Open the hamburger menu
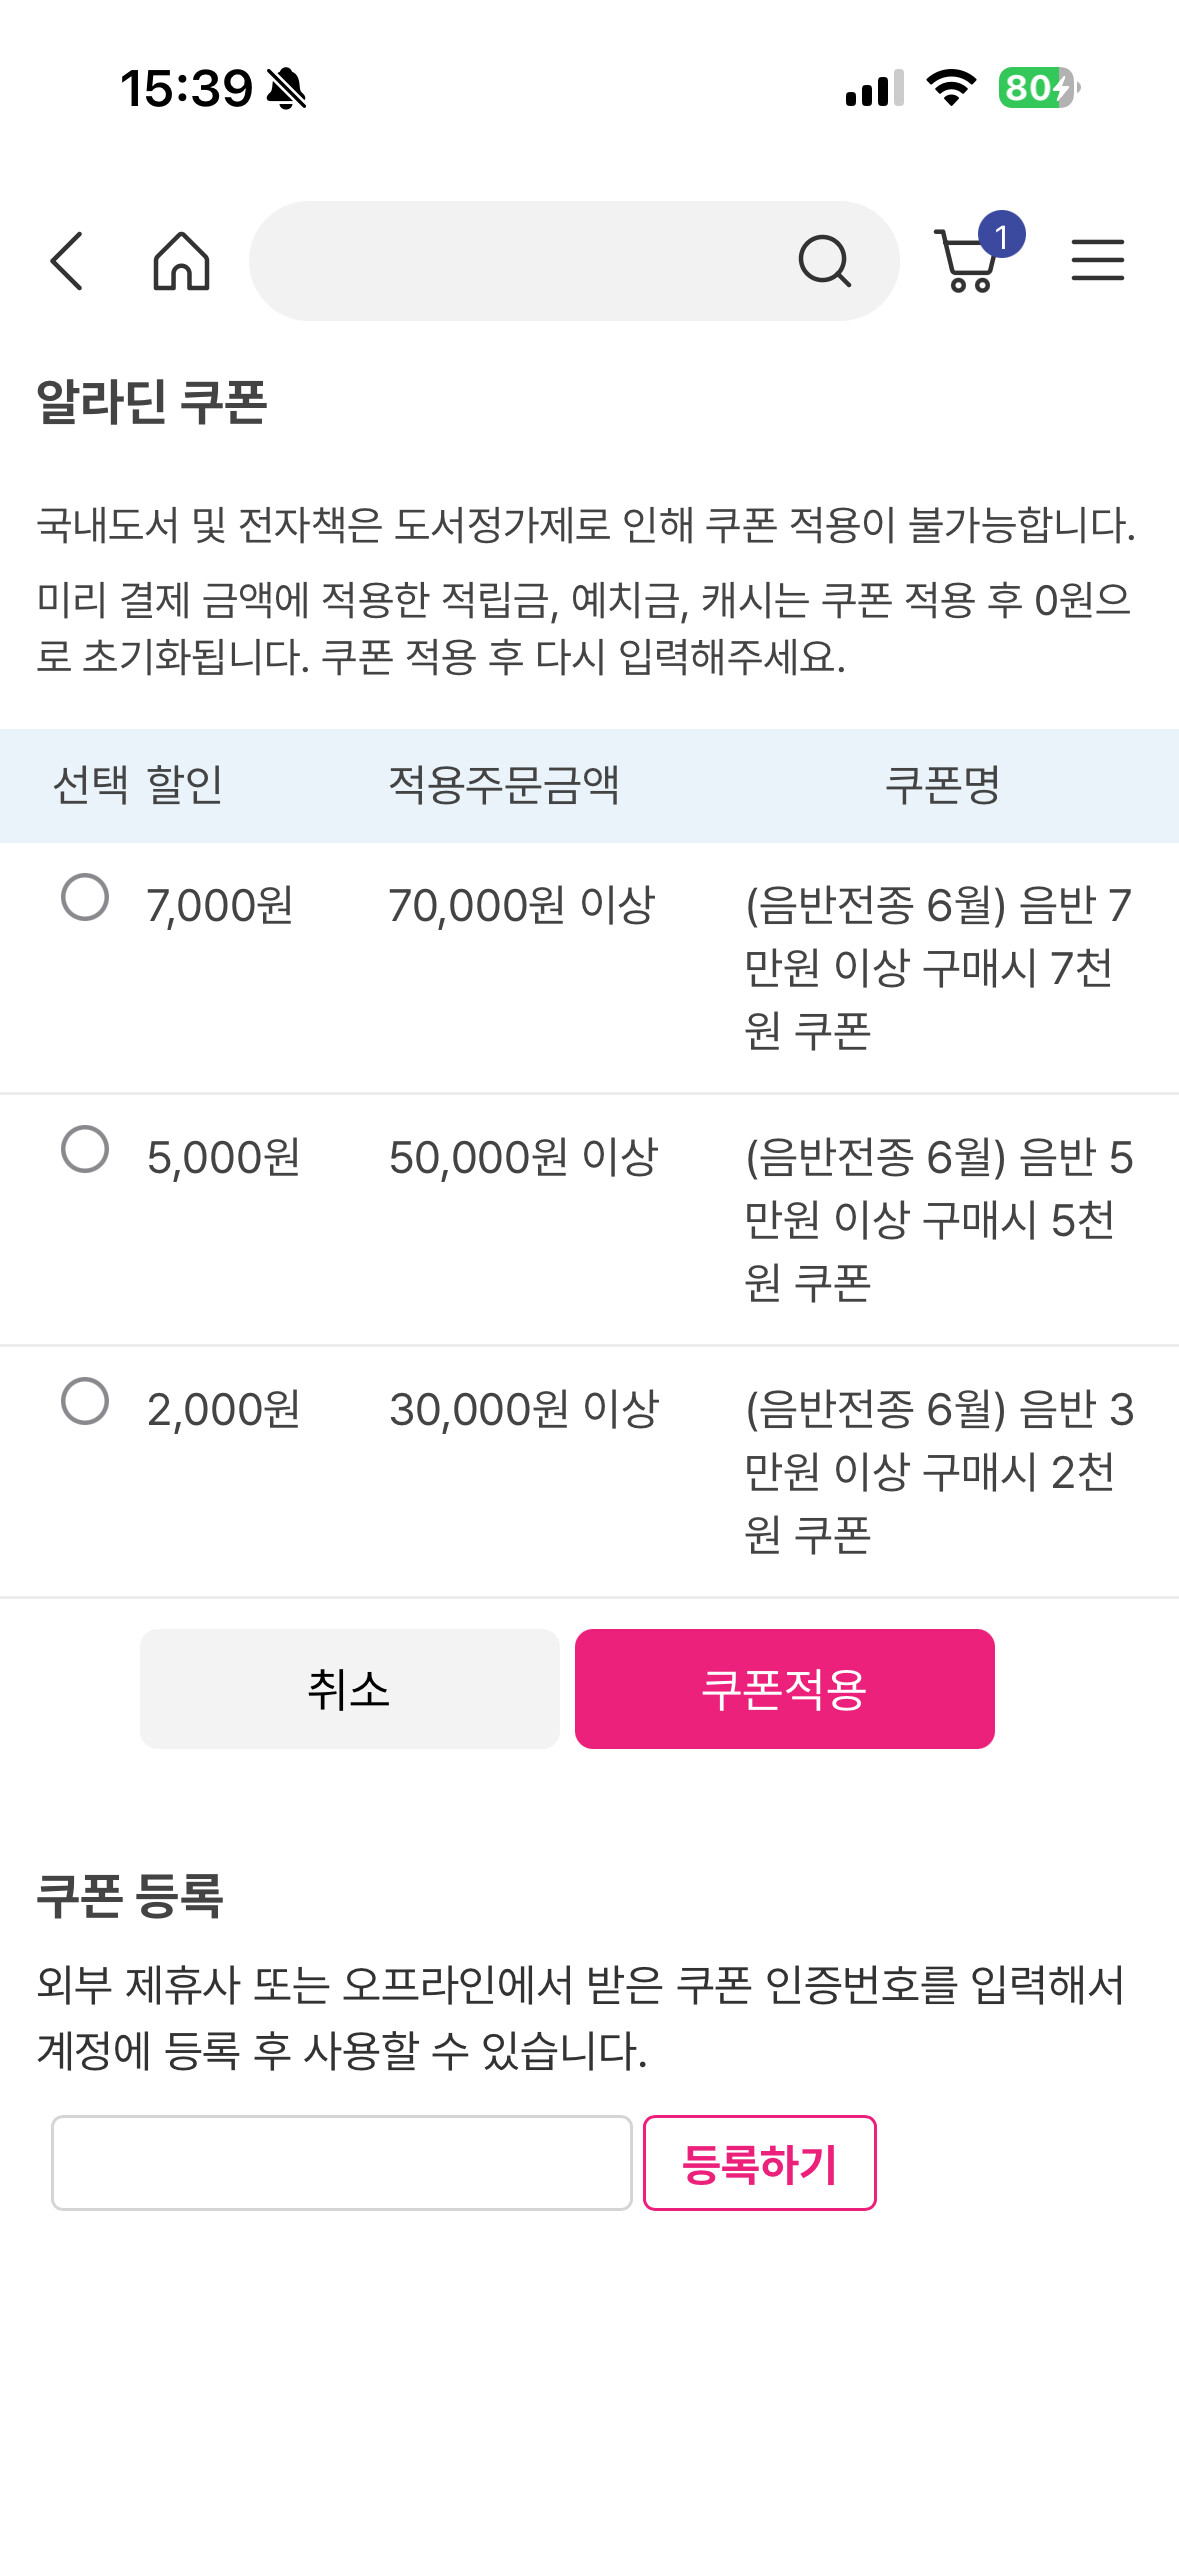 click(1097, 261)
